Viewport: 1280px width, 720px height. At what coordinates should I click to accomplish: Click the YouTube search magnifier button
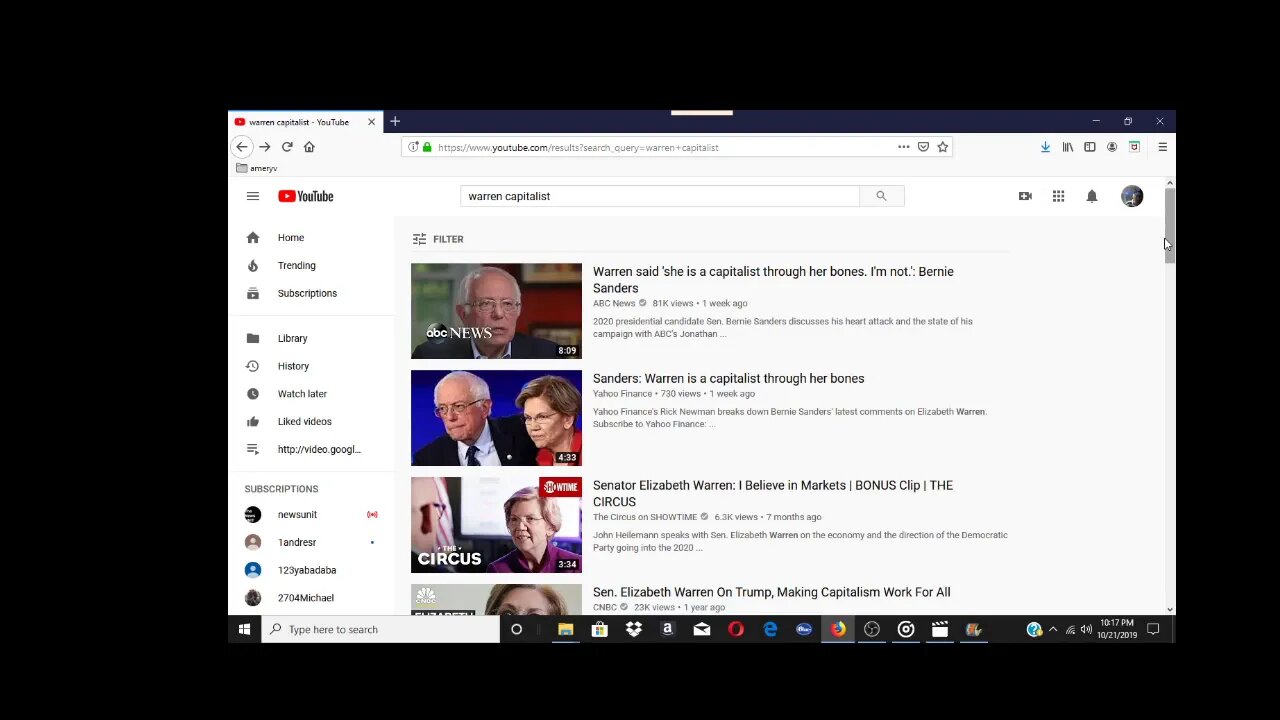(x=881, y=196)
